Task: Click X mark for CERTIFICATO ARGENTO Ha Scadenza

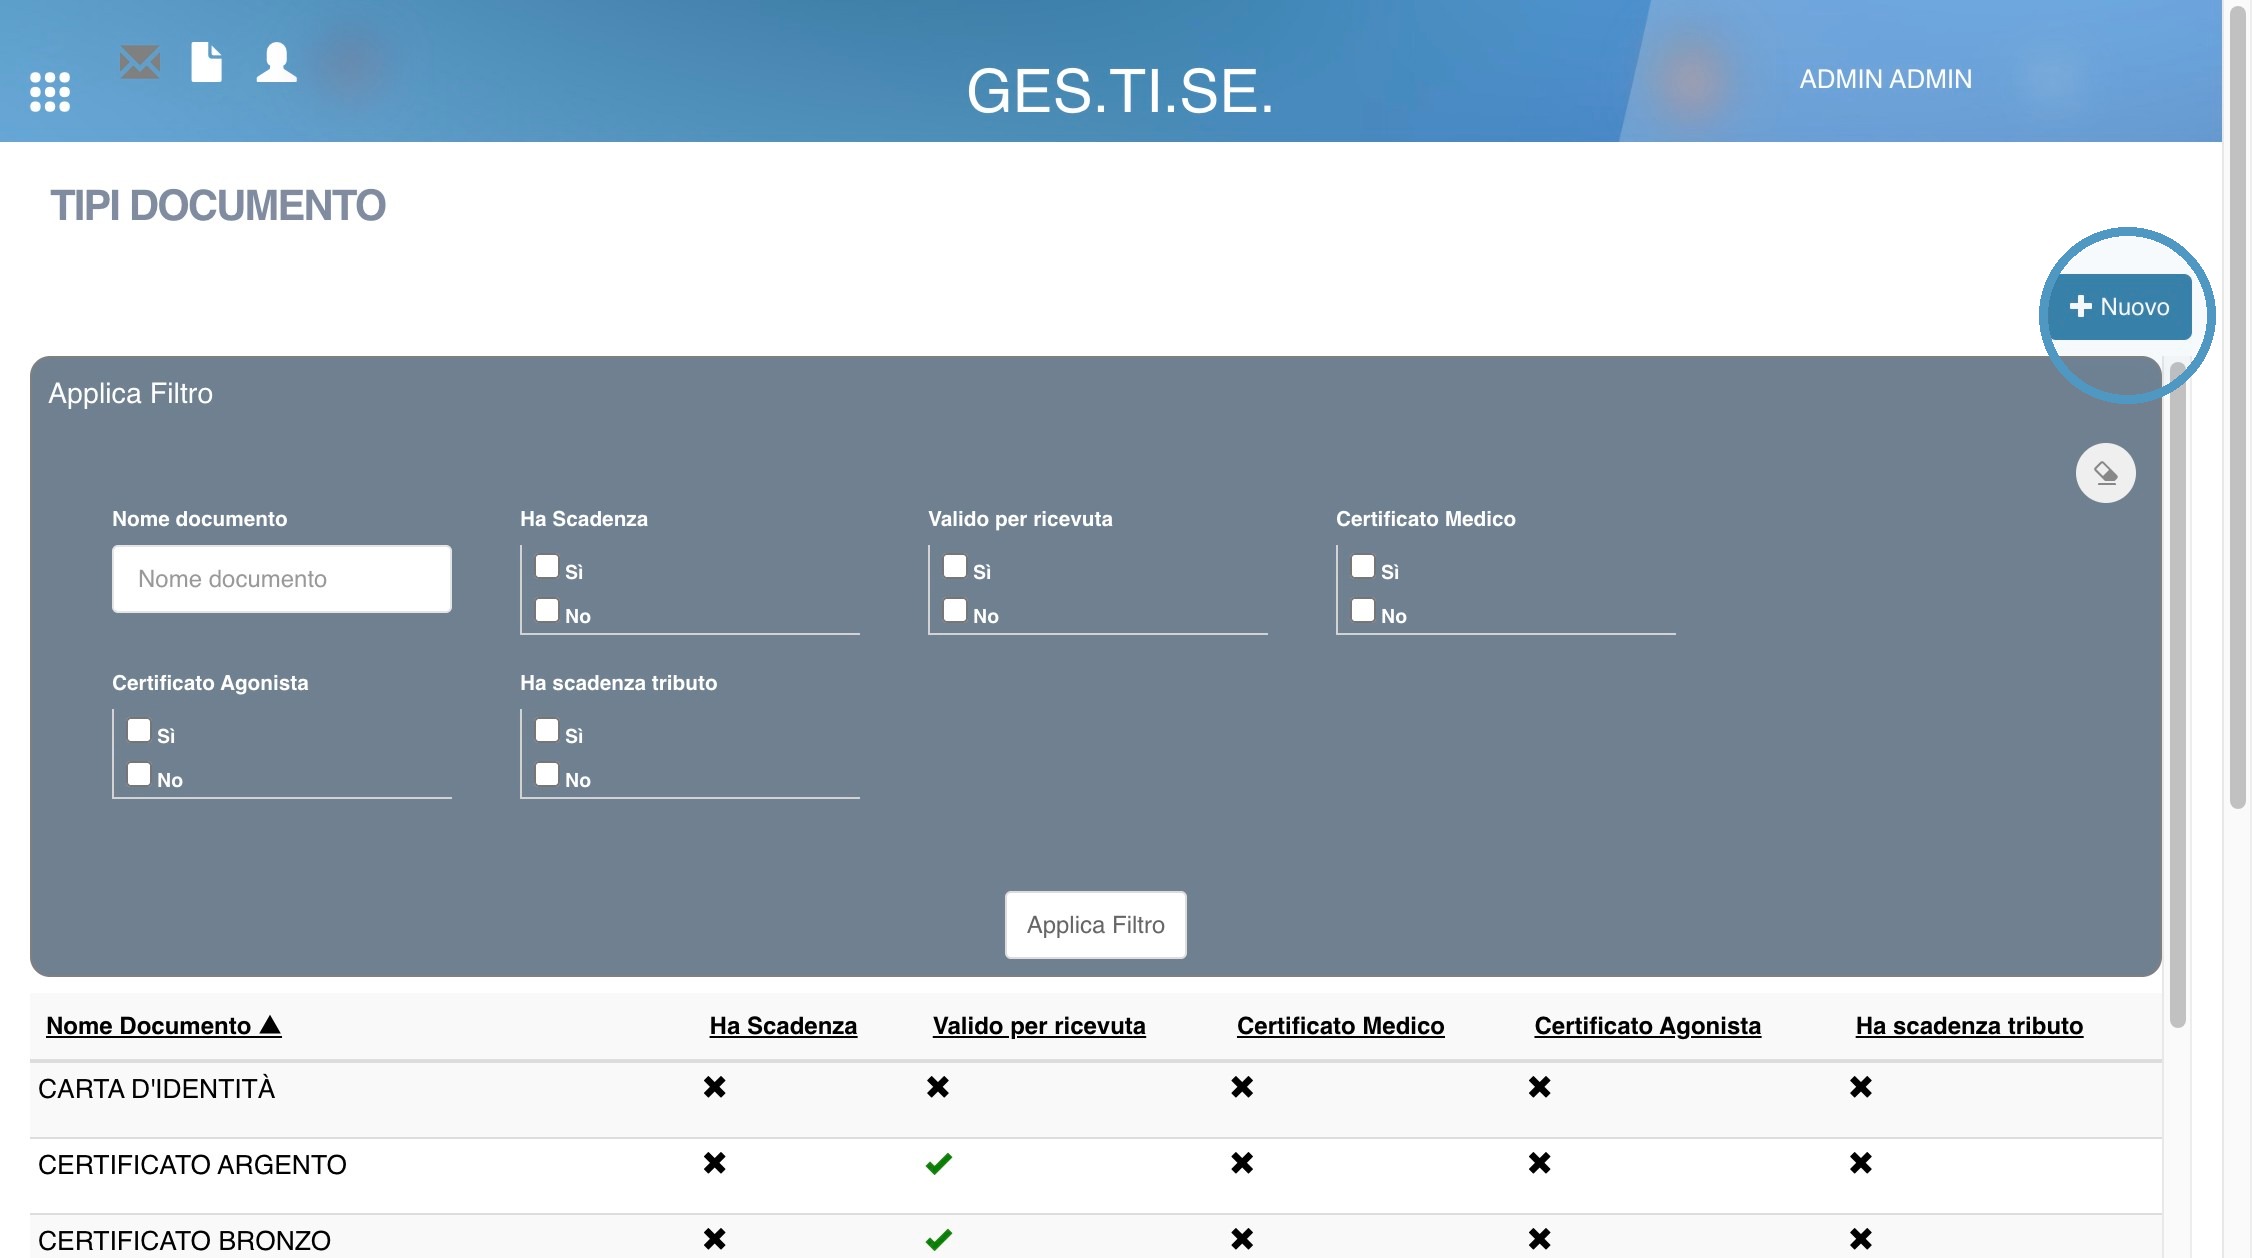Action: pos(714,1163)
